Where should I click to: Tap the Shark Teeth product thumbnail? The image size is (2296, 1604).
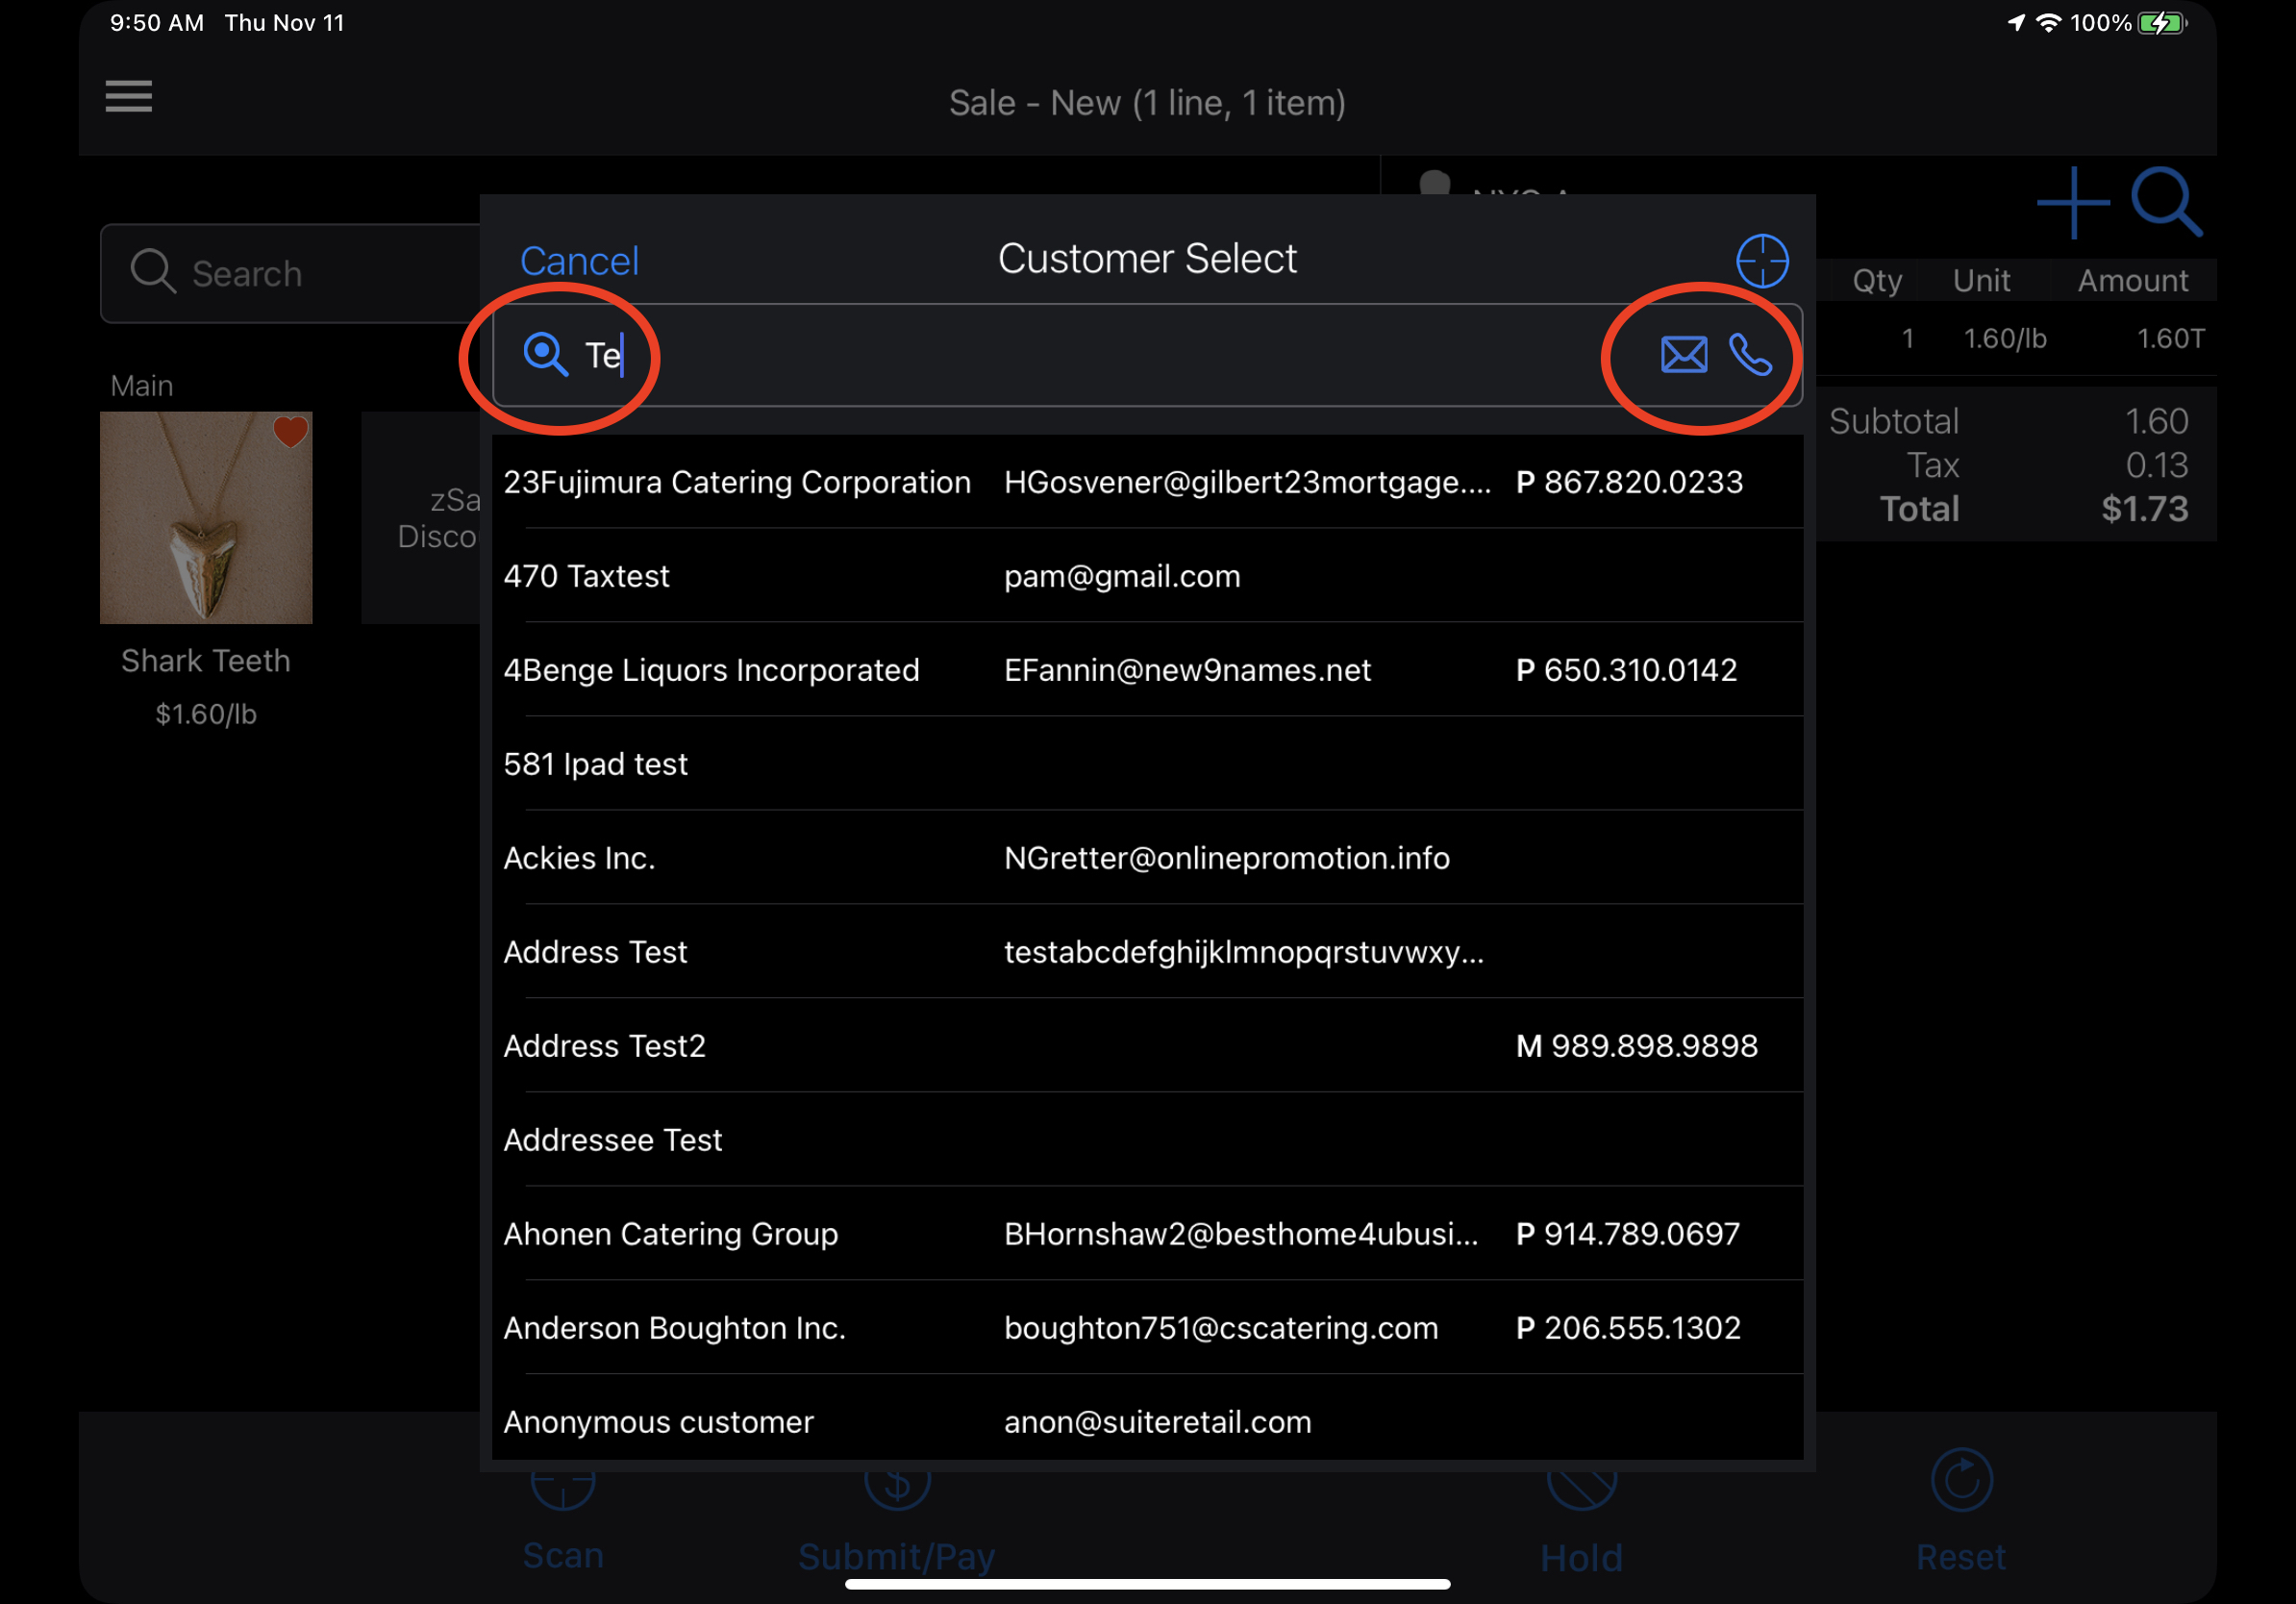pyautogui.click(x=205, y=530)
